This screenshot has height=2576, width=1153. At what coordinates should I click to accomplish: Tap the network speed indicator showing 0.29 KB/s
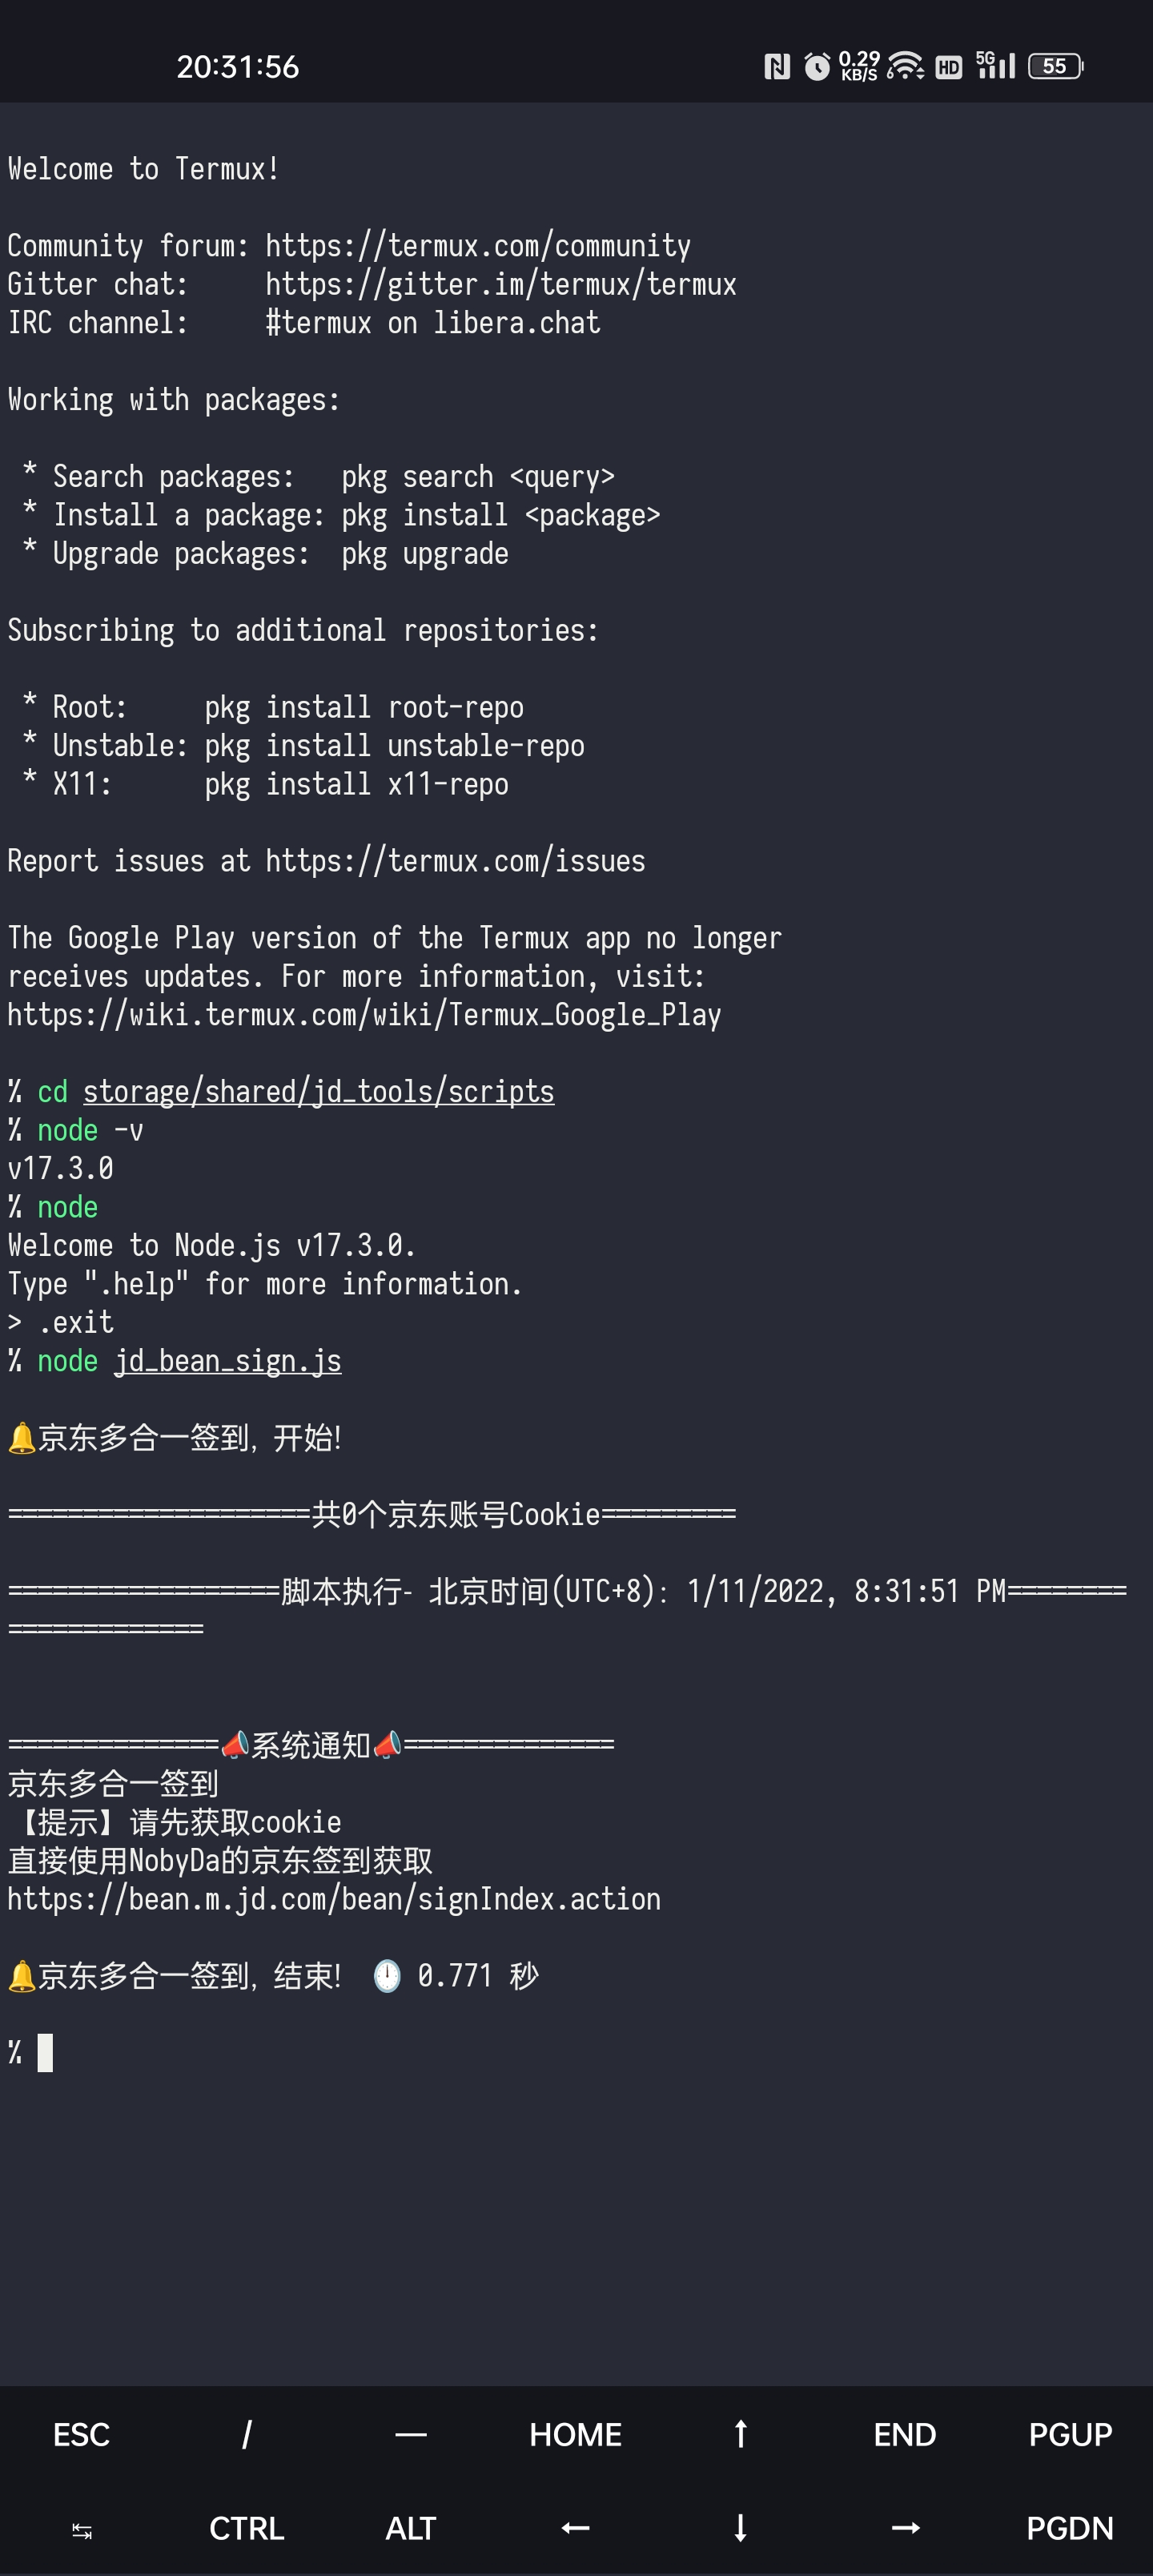[x=858, y=65]
